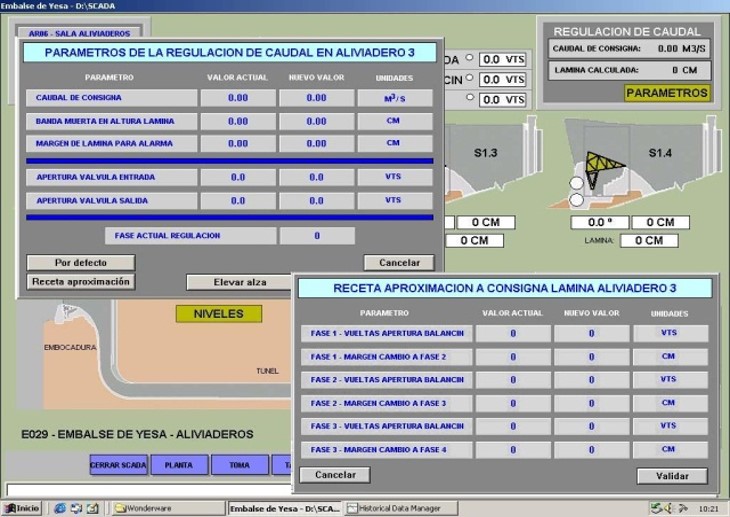Click the AR06 - SALA ALIVIADEROS header button
The image size is (730, 517).
tap(80, 33)
